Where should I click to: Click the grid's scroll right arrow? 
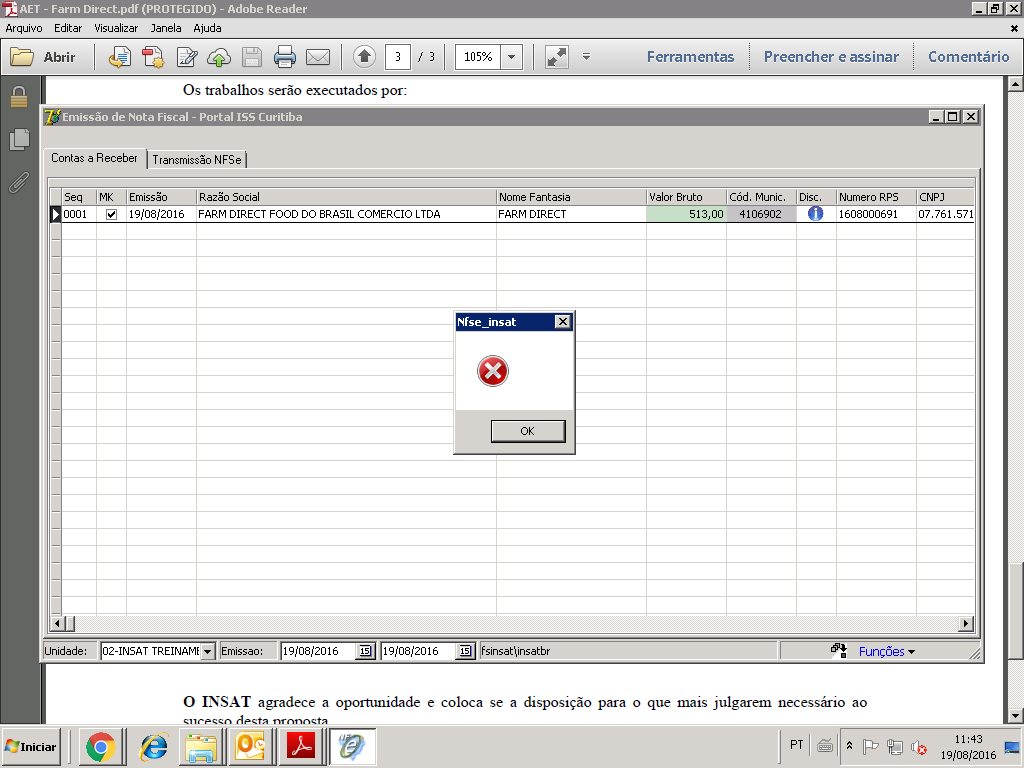[x=966, y=624]
